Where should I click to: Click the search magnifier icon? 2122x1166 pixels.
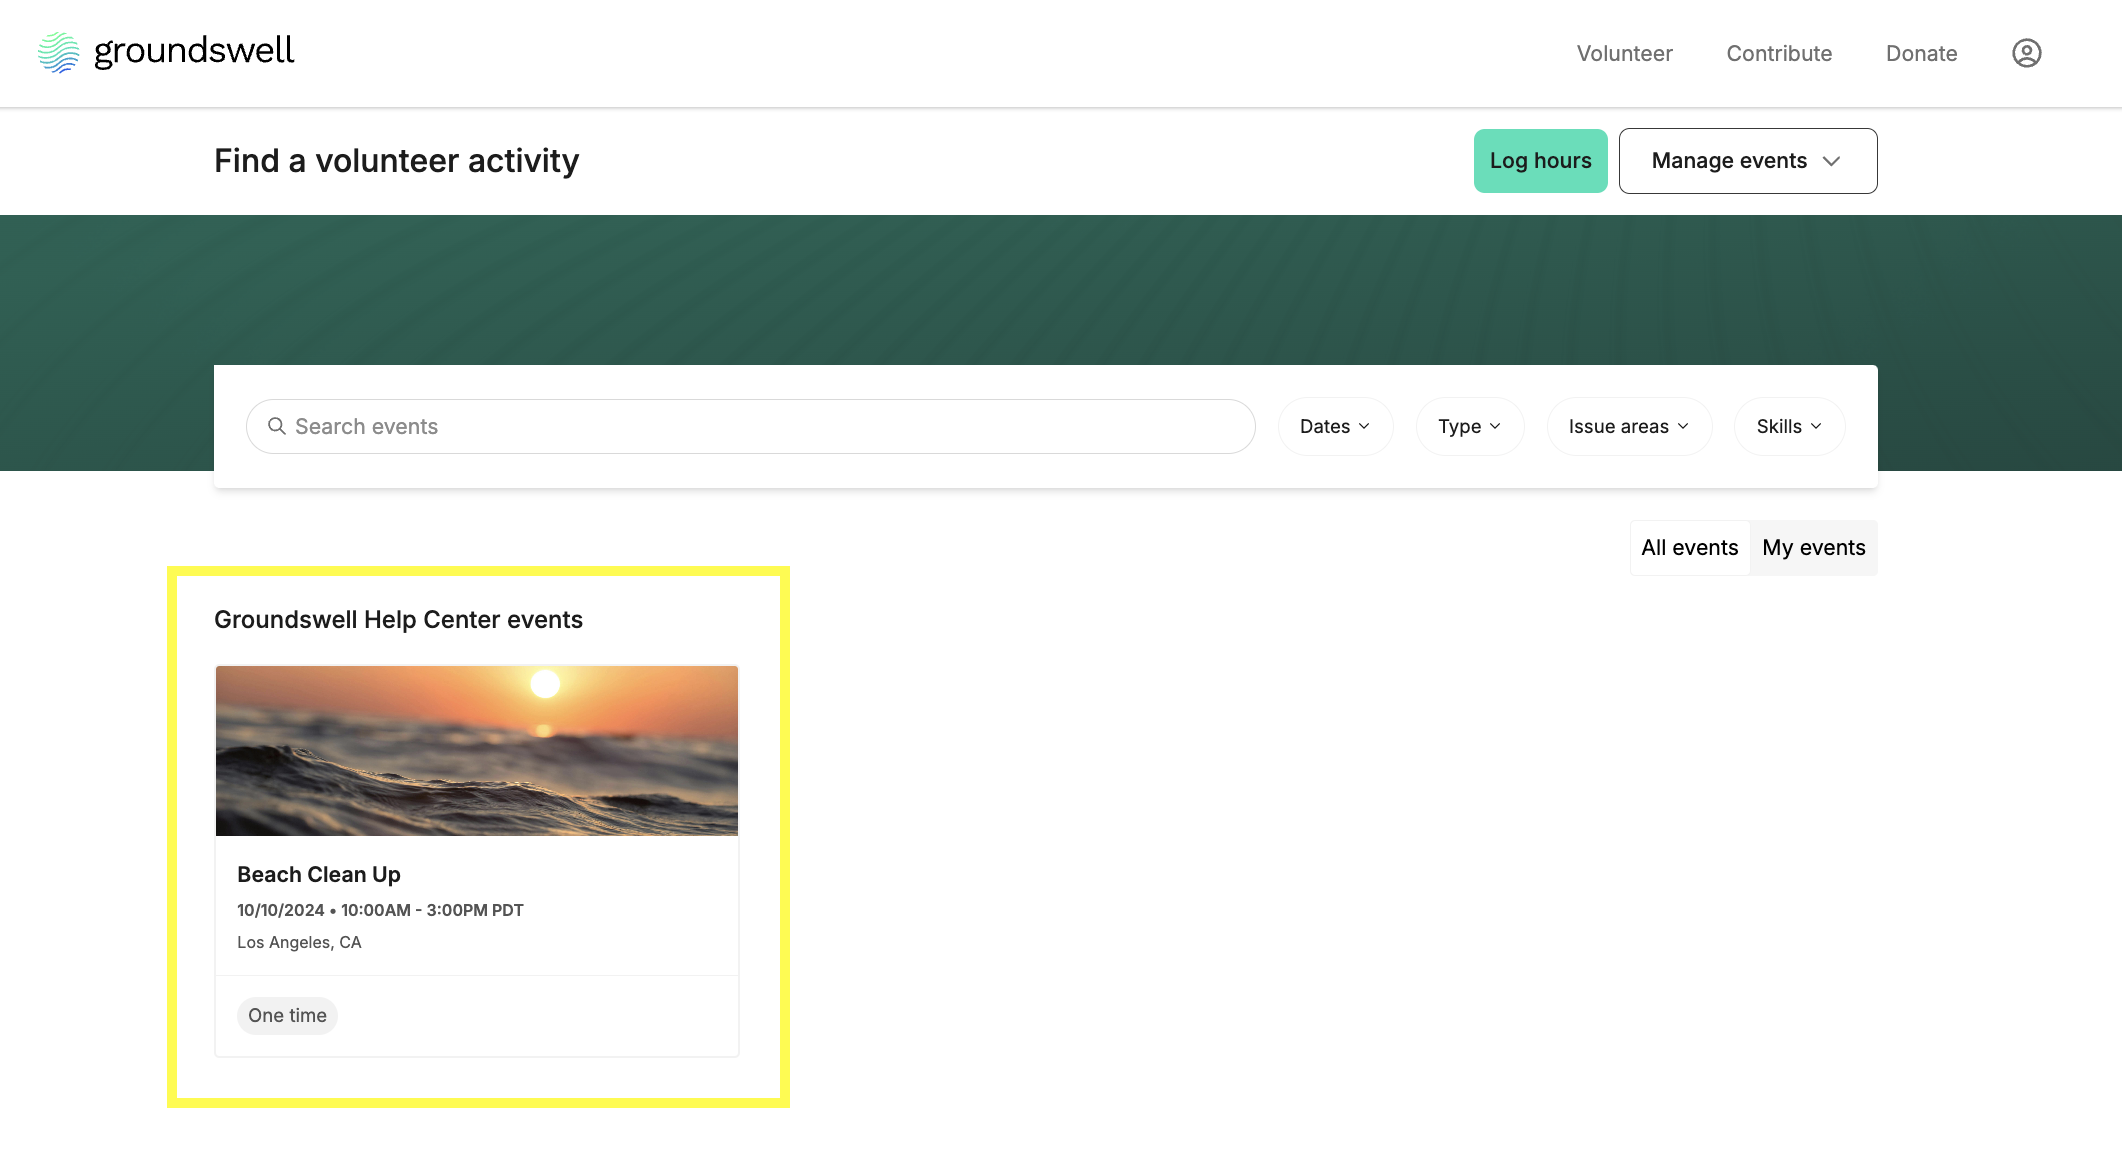277,426
